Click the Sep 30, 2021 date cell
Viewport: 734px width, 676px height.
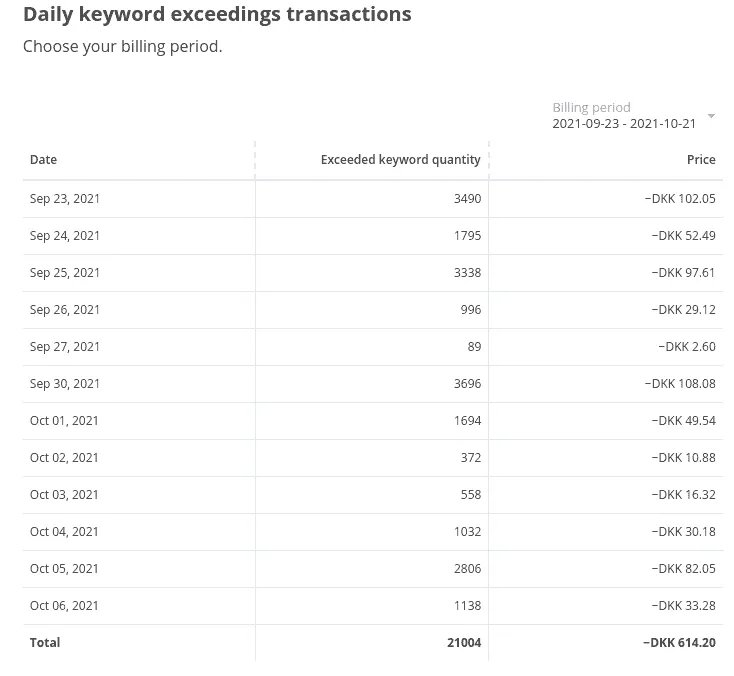click(65, 384)
